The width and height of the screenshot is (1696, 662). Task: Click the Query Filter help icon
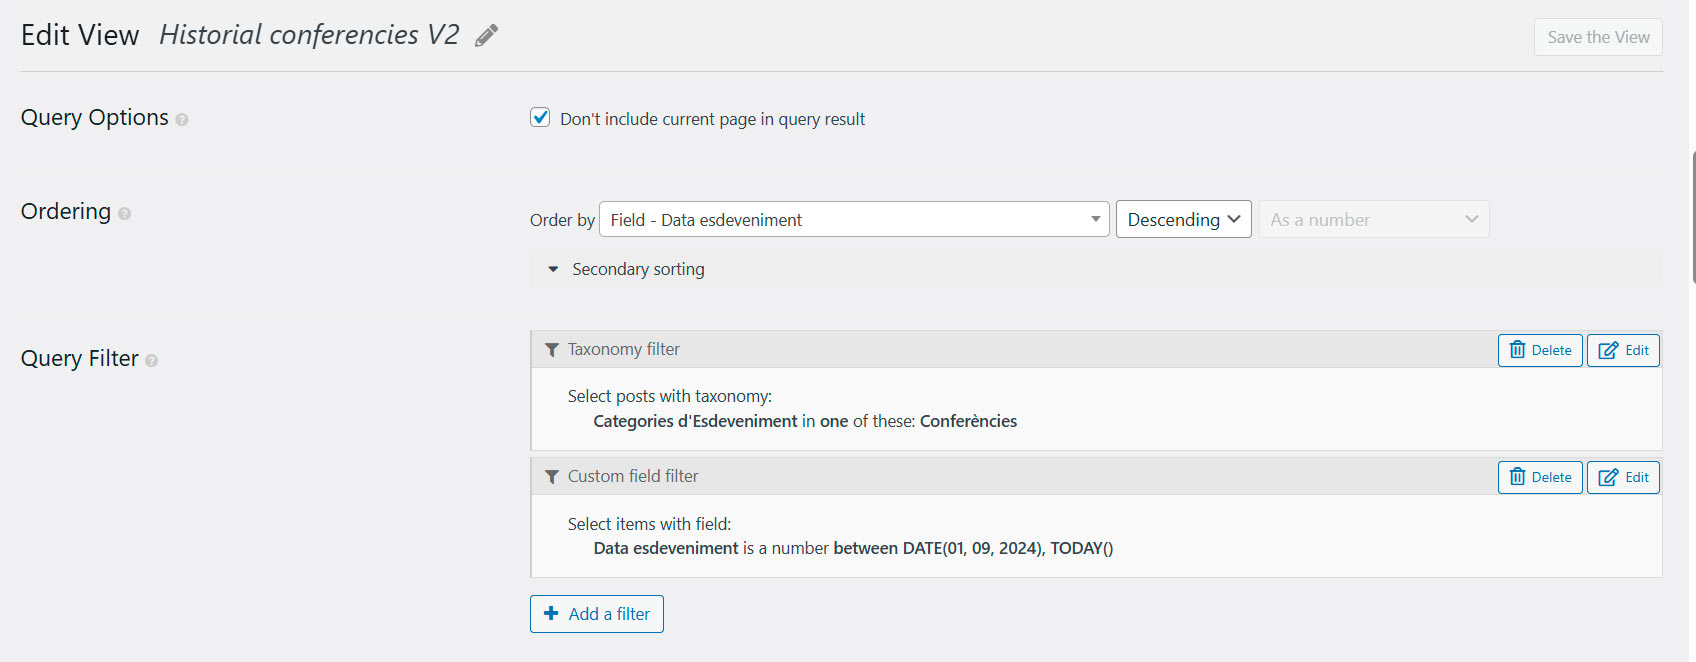(152, 361)
